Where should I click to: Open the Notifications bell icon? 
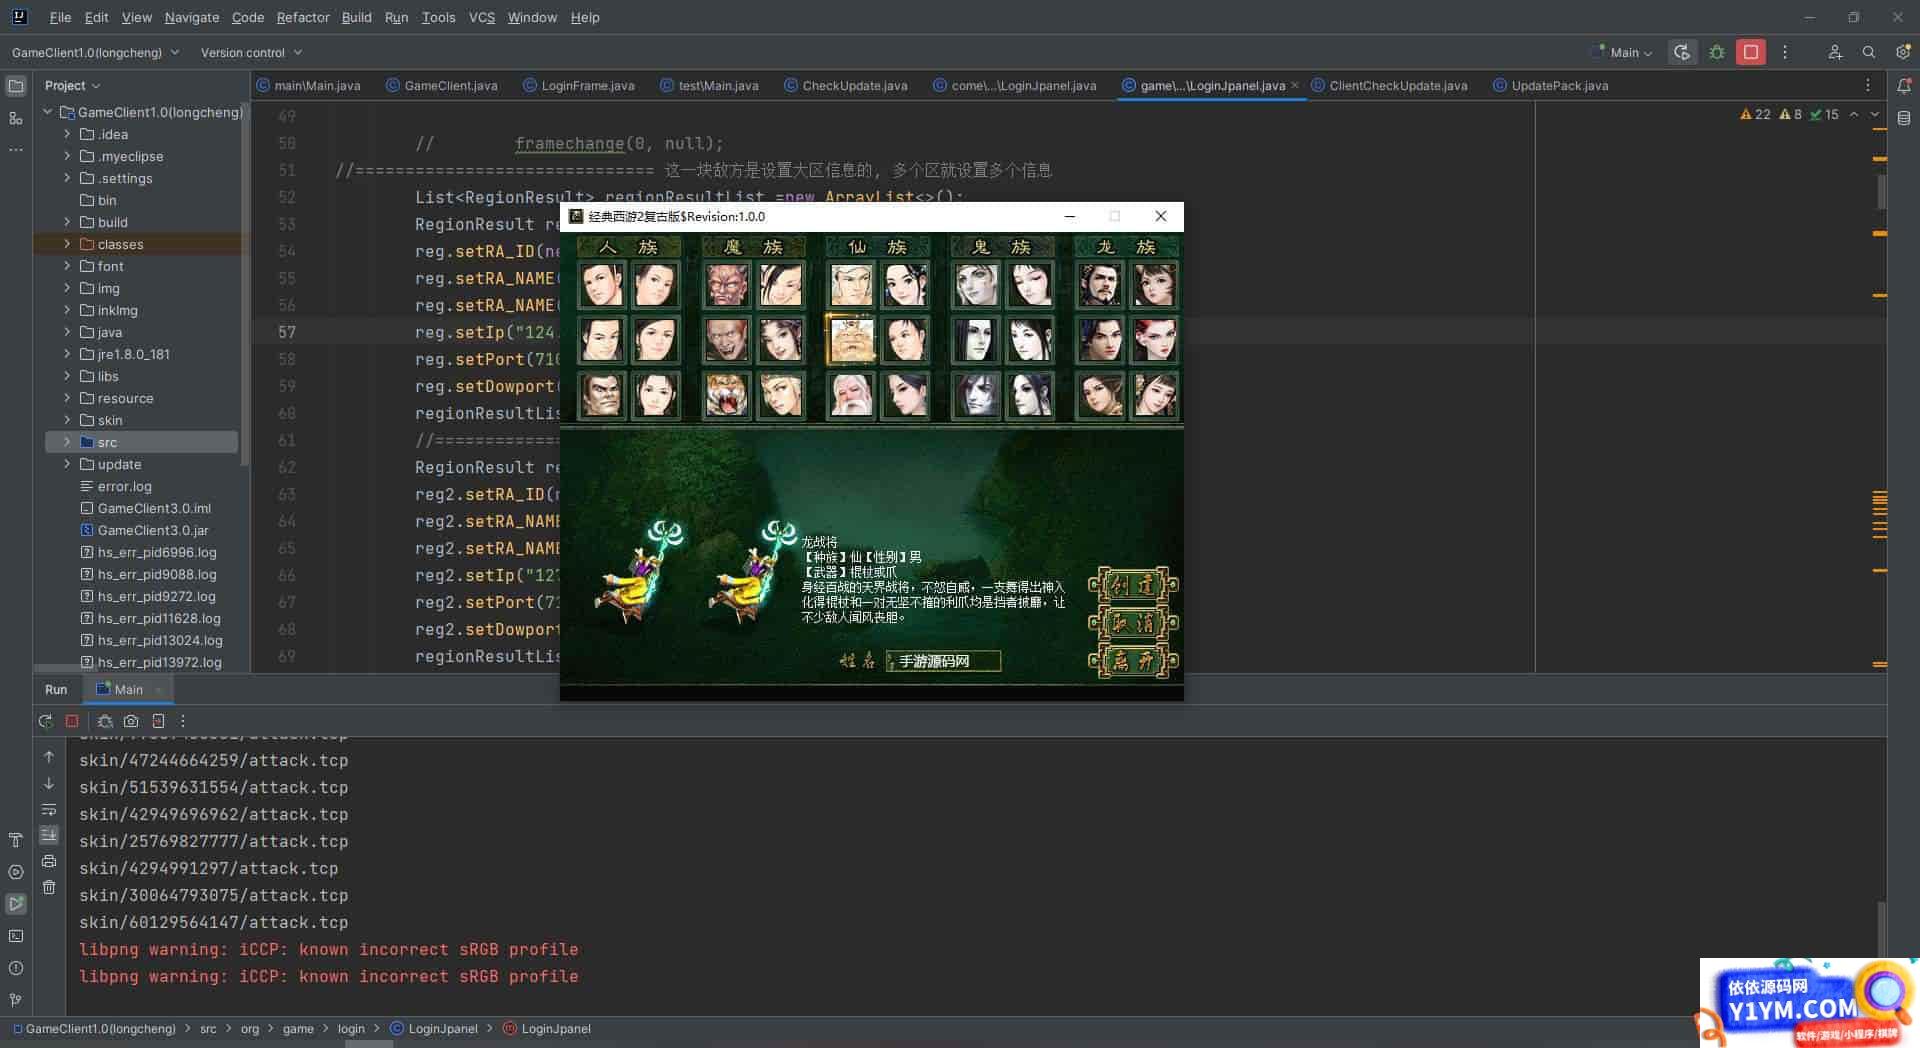[x=1904, y=86]
